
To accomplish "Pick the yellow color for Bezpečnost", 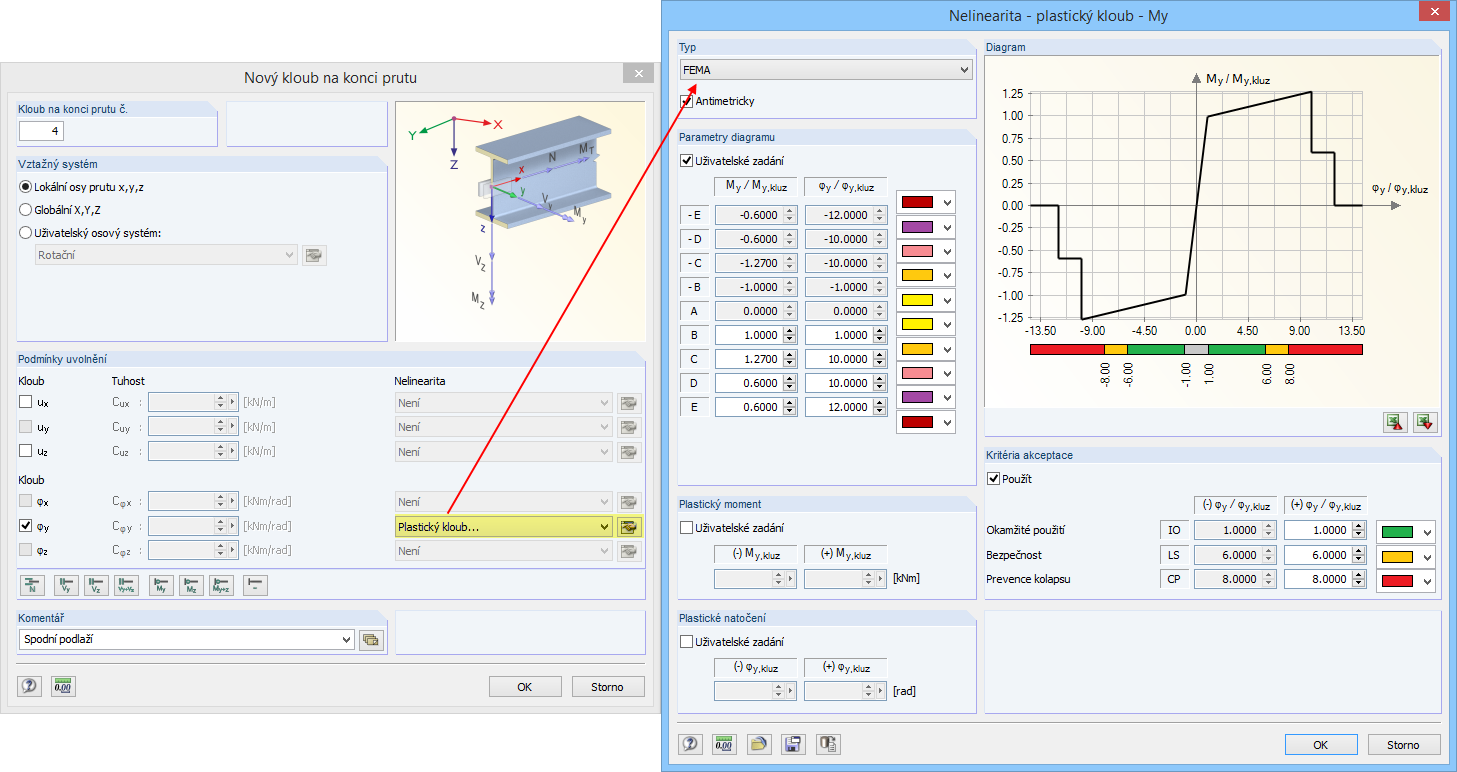I will click(x=1406, y=556).
